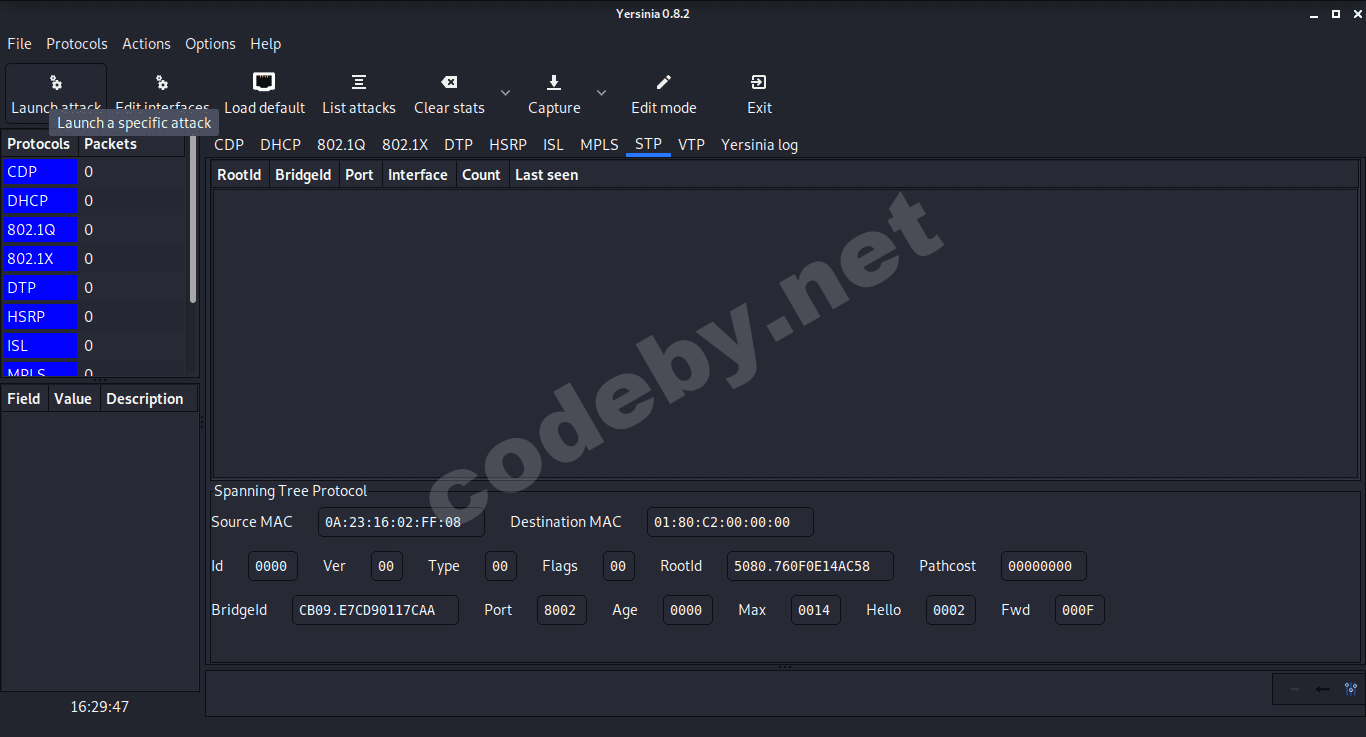Click the Protocols column header
This screenshot has height=737, width=1366.
(x=39, y=144)
